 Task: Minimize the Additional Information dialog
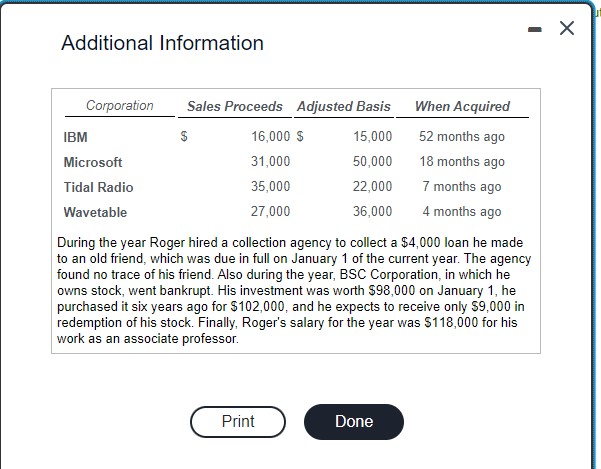(x=535, y=29)
